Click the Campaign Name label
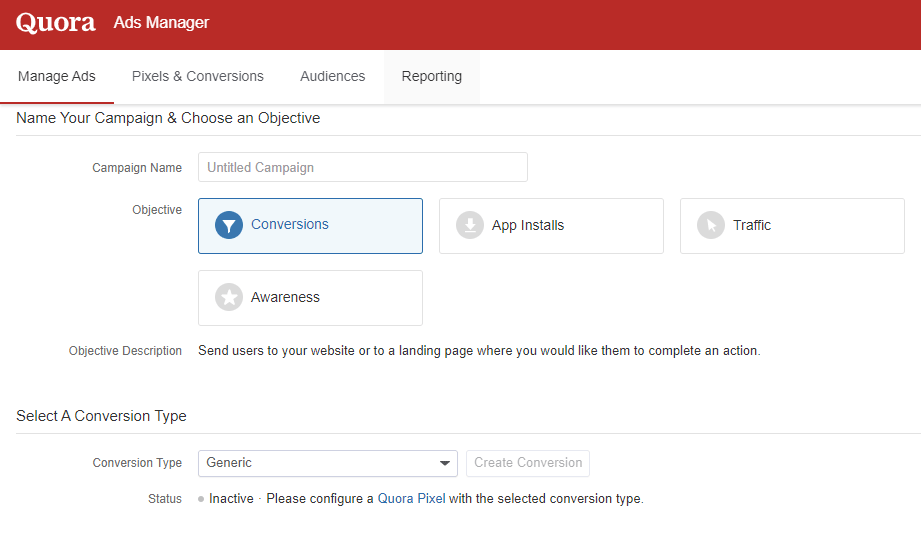Viewport: 921px width, 536px height. click(x=137, y=167)
